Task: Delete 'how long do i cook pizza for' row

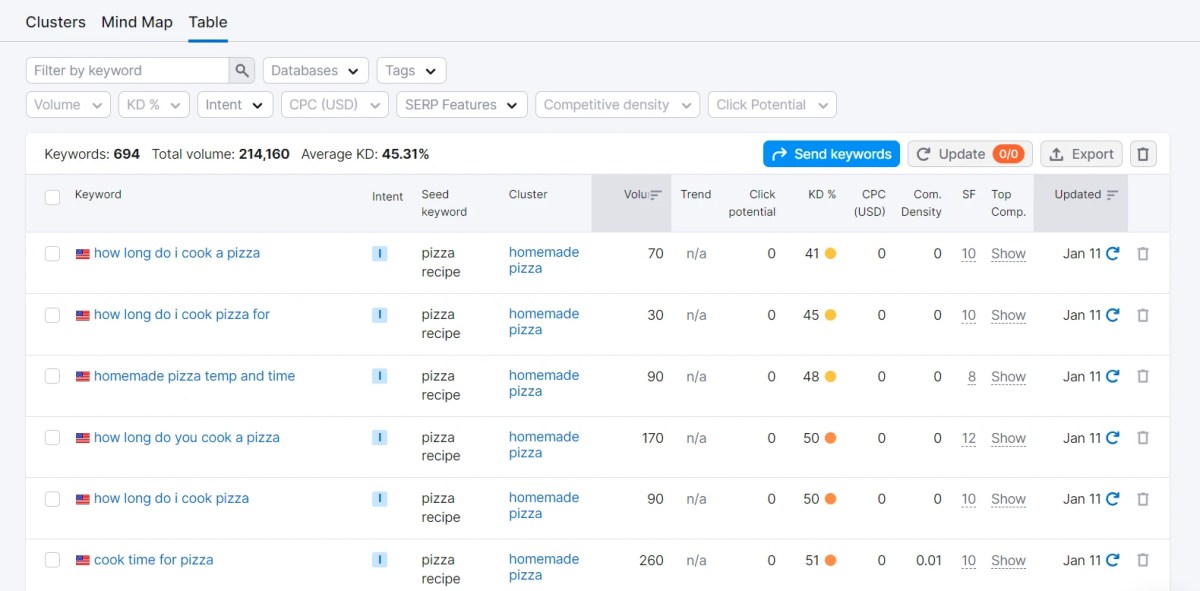Action: click(x=1143, y=315)
